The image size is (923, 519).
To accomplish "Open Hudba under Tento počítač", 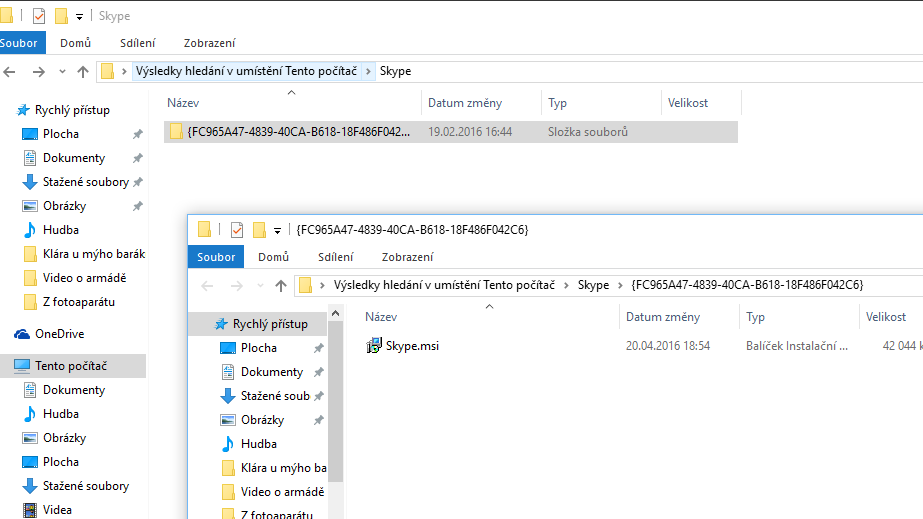I will pyautogui.click(x=61, y=414).
